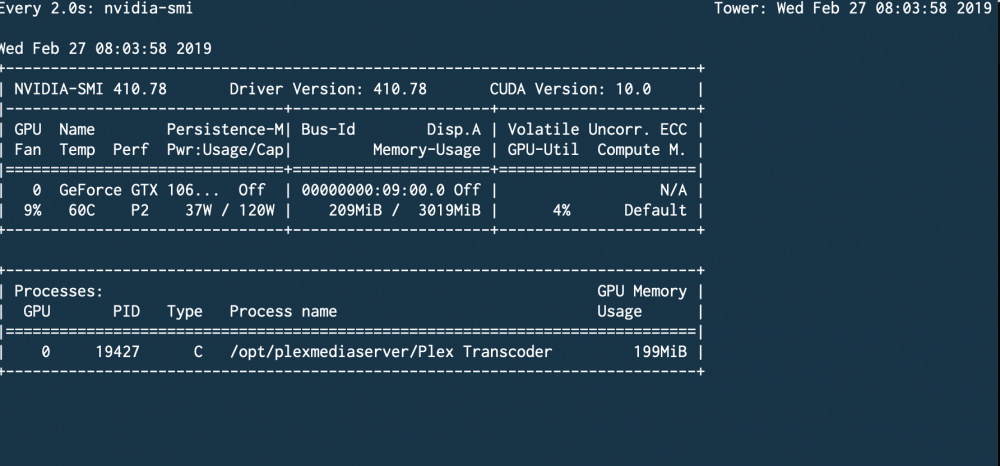Click process memory usage '199MiB'
Screen dimensions: 1000x466
pos(660,352)
